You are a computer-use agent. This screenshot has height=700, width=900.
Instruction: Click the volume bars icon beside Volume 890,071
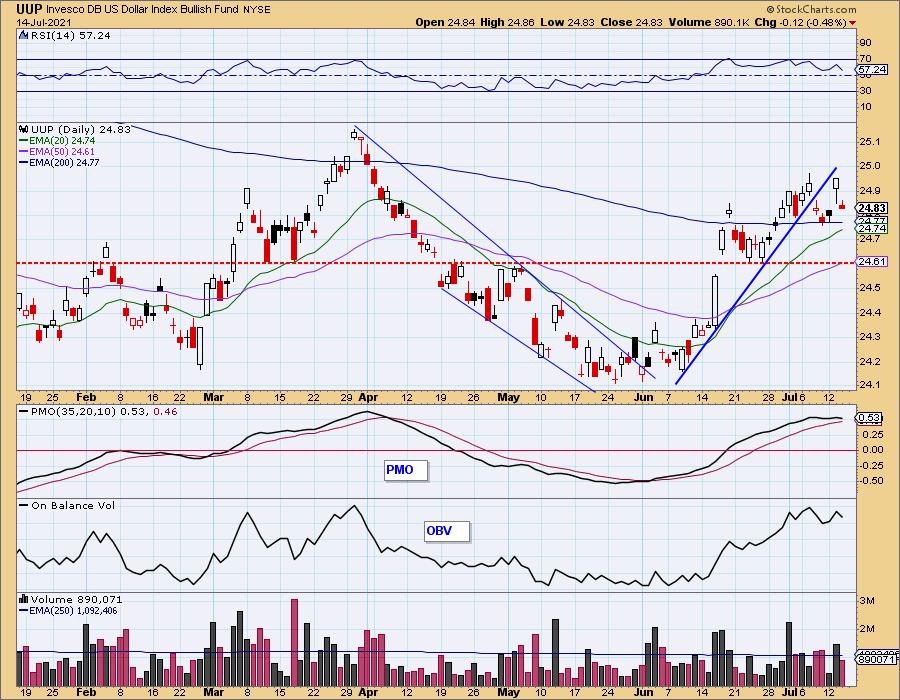tap(24, 600)
